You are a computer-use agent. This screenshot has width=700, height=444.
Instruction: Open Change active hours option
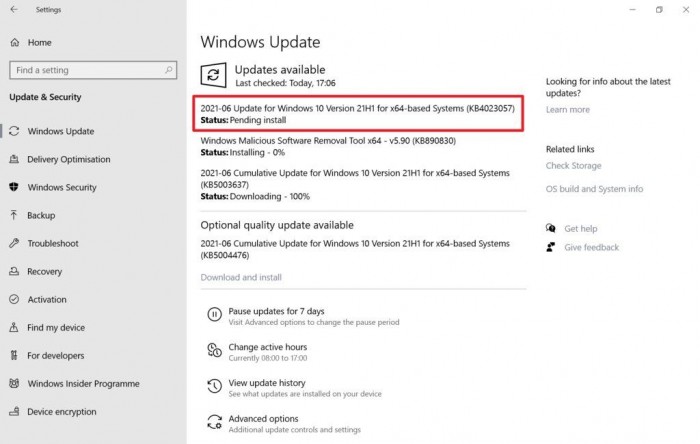268,347
